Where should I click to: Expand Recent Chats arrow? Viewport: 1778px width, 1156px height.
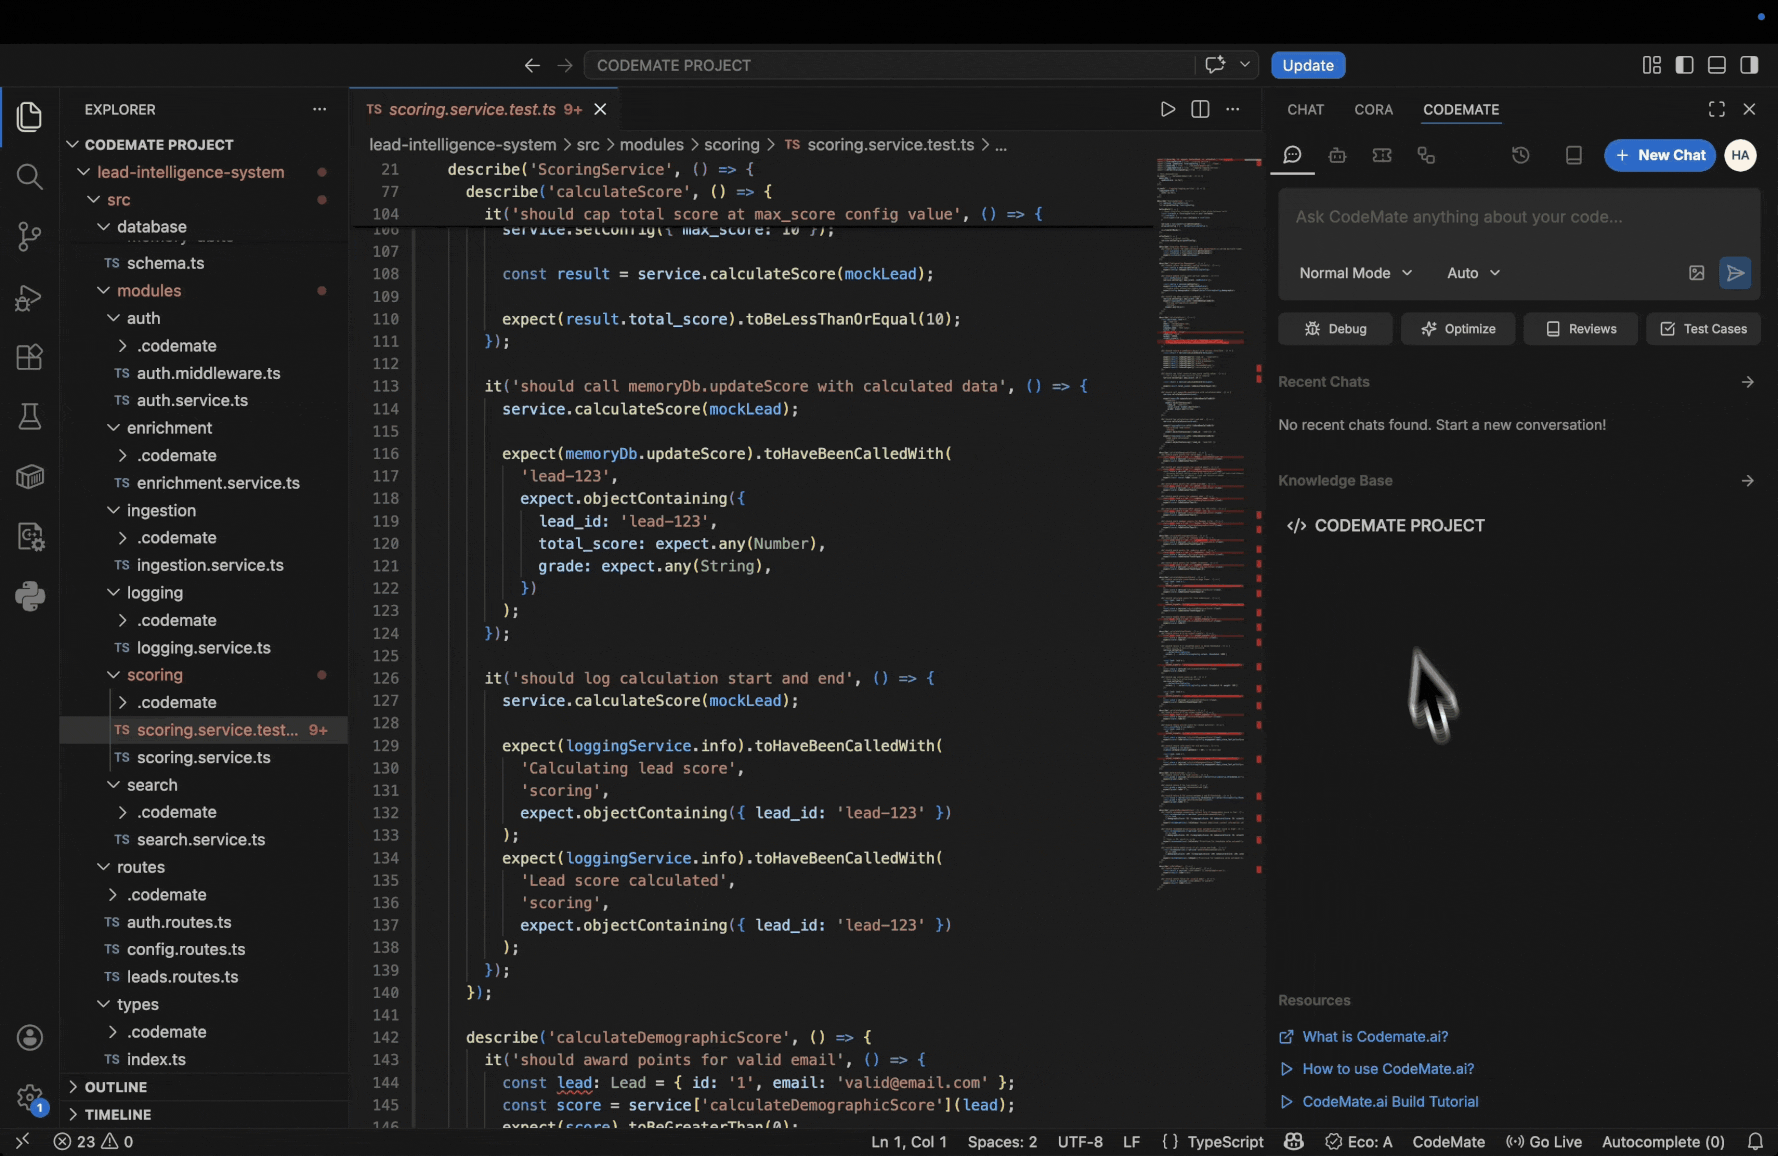1747,382
